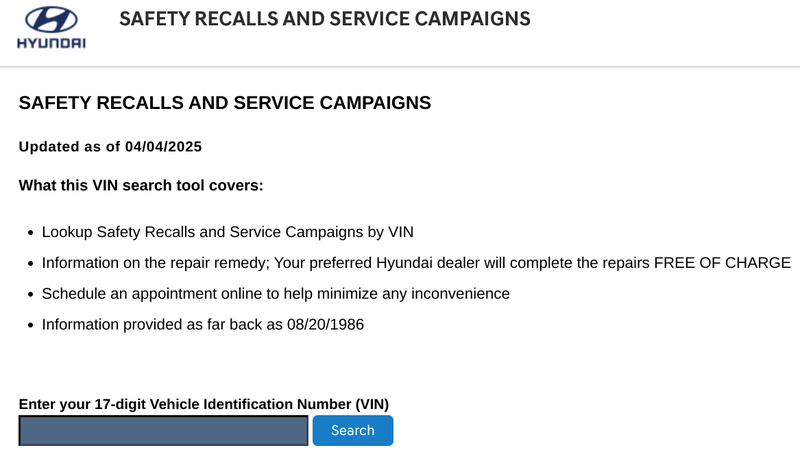Click the repair remedy information bullet
The image size is (800, 459).
tap(416, 263)
